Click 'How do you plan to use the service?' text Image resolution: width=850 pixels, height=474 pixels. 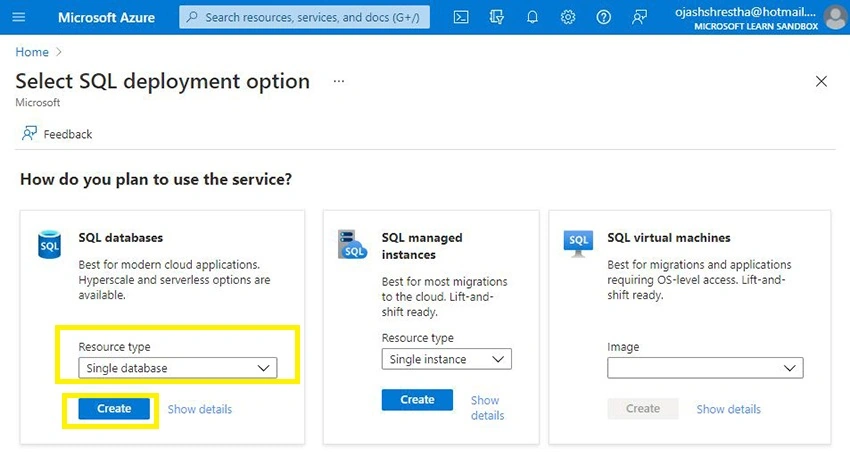(x=156, y=180)
